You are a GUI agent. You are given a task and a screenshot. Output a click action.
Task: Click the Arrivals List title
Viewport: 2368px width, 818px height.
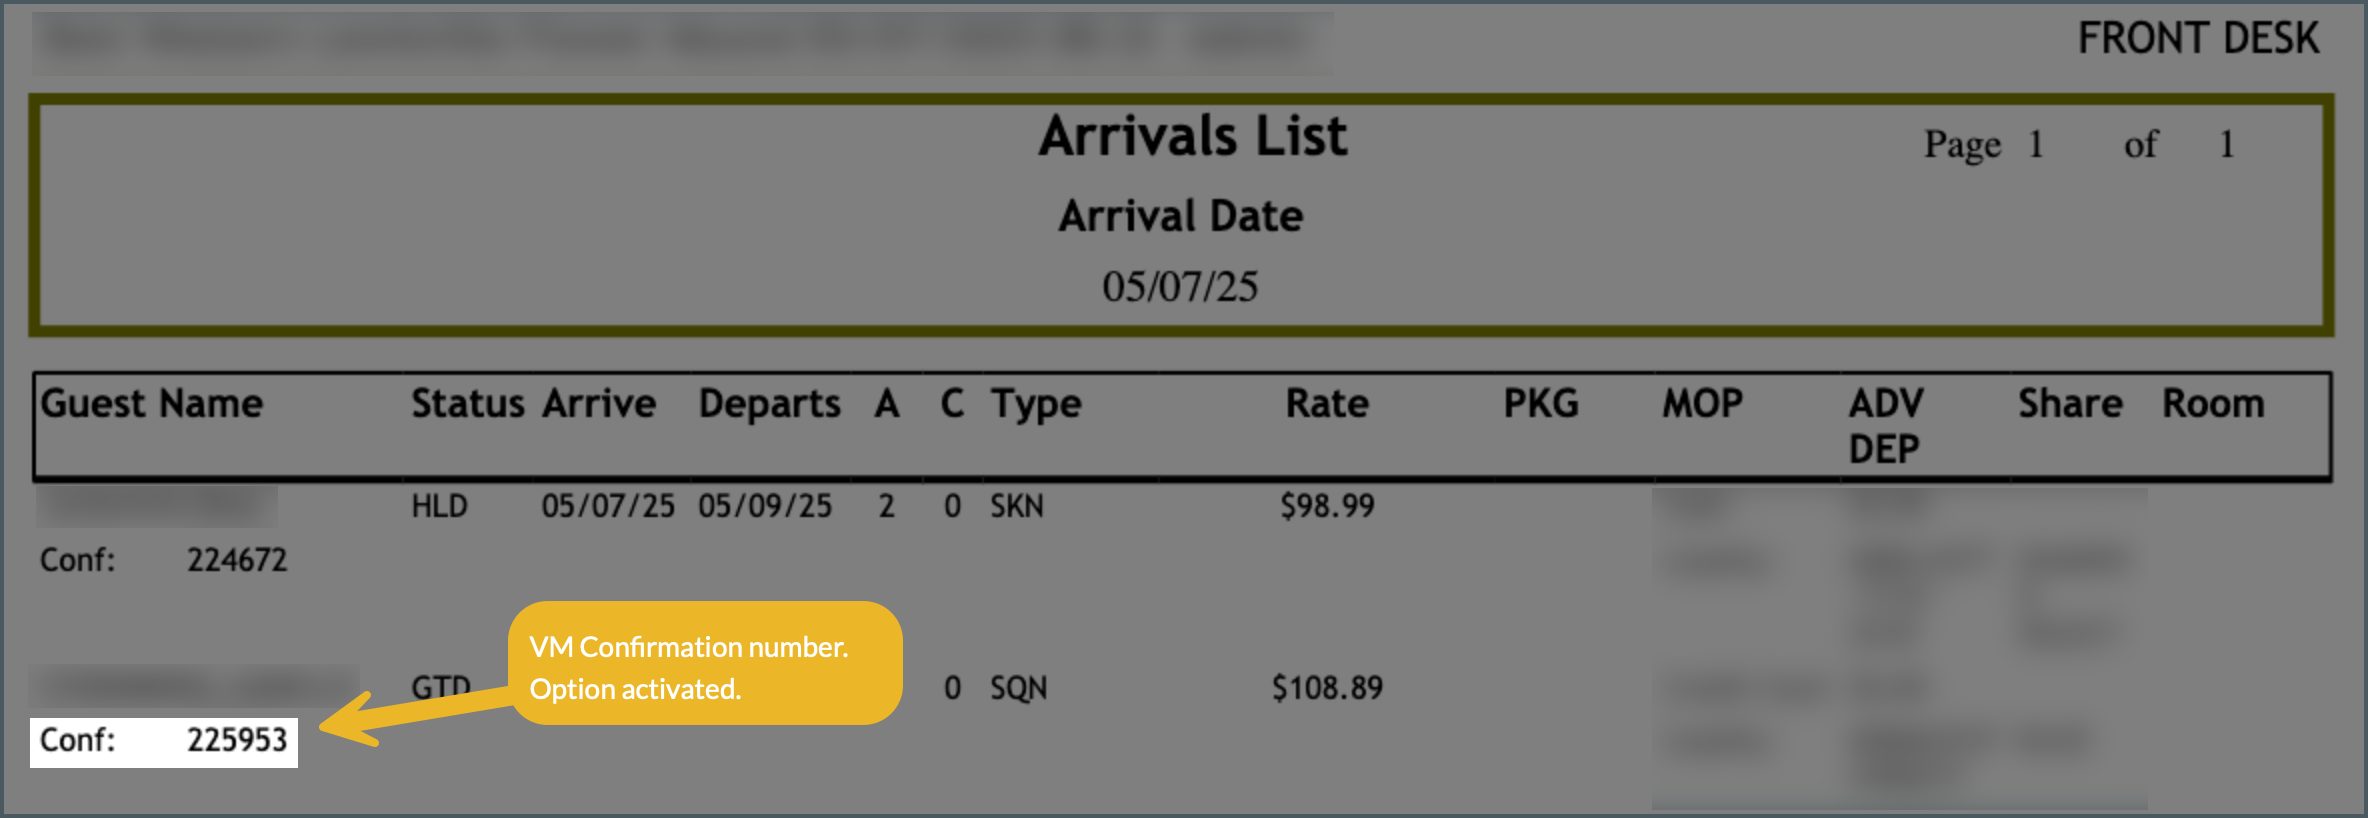coord(1192,136)
